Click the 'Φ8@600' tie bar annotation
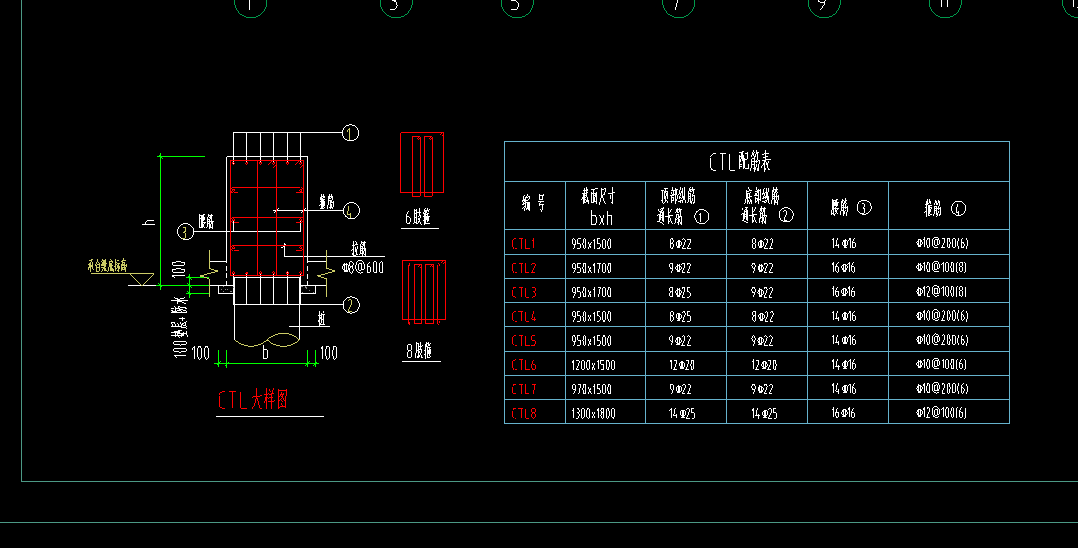 [363, 267]
